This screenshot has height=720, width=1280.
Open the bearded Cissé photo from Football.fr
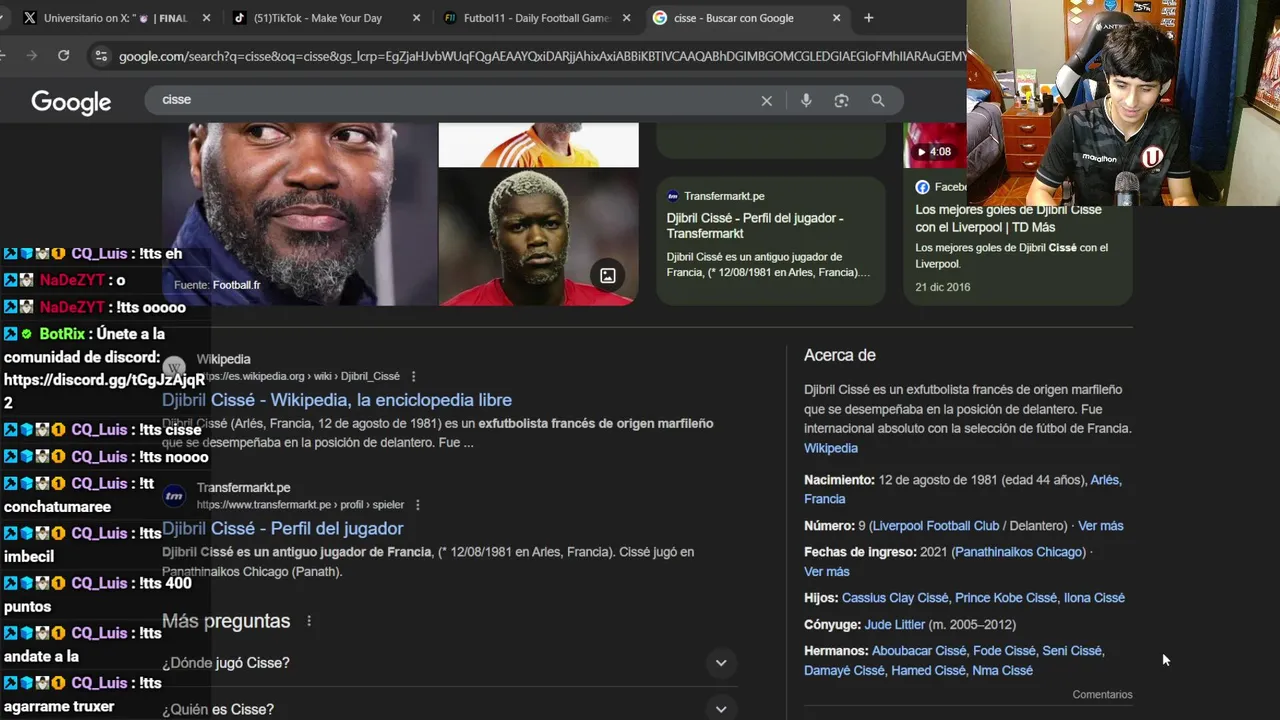[x=299, y=214]
